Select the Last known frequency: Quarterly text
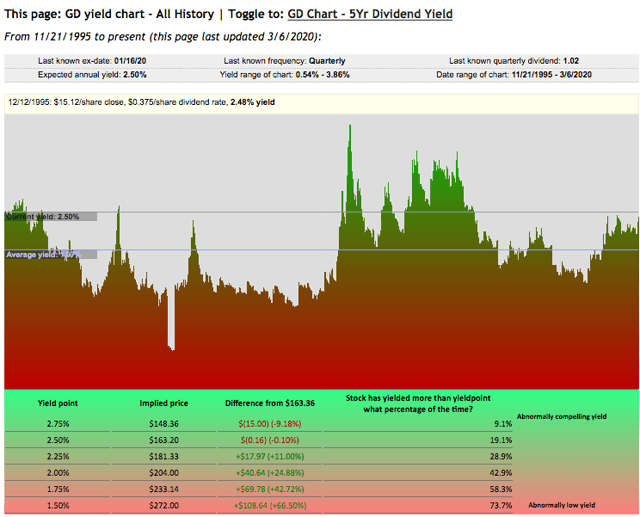Screen dimensions: 640x517 (284, 61)
